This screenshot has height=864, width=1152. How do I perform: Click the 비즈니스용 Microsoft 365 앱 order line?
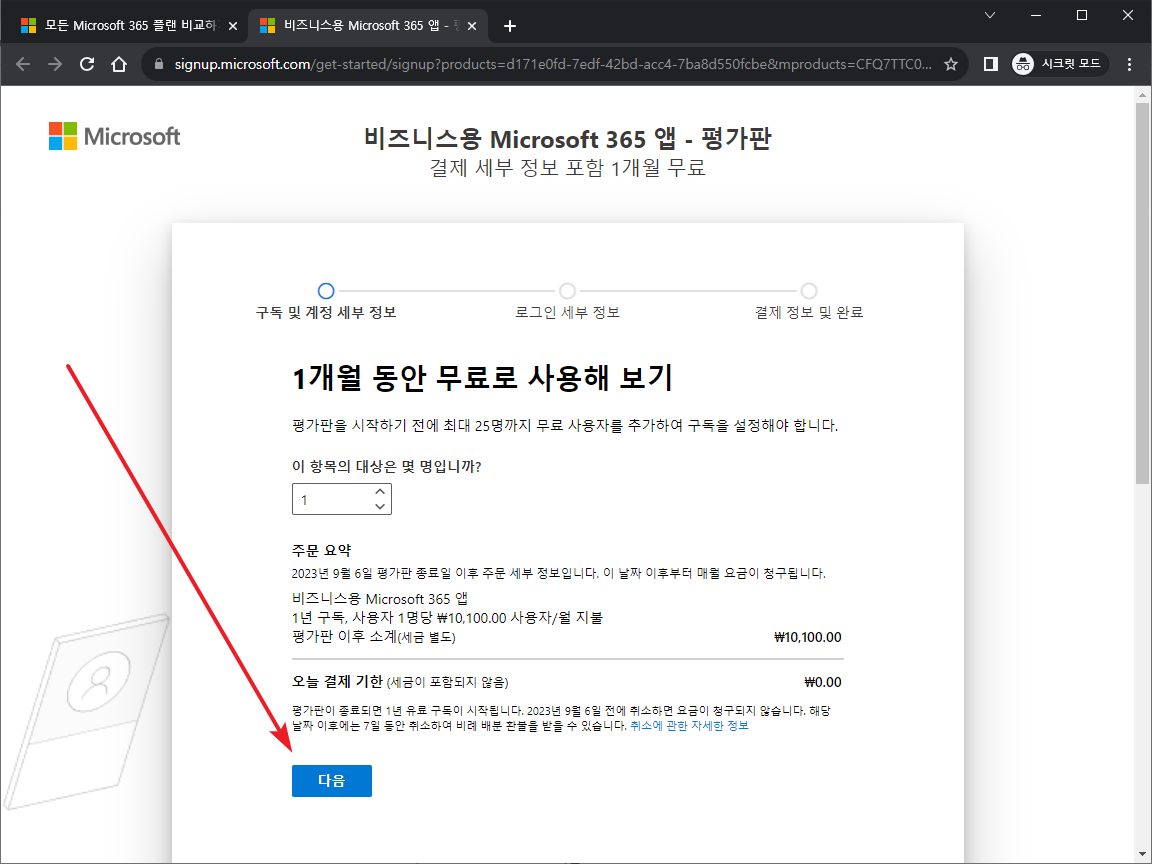pos(380,599)
